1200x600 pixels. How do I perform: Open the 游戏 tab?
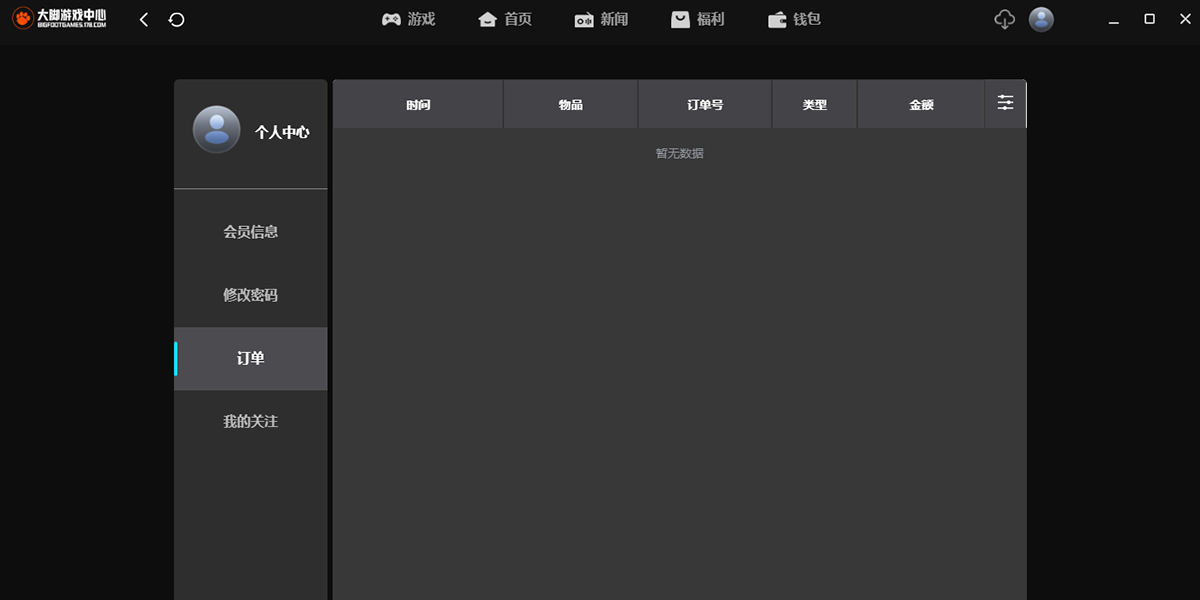point(408,19)
